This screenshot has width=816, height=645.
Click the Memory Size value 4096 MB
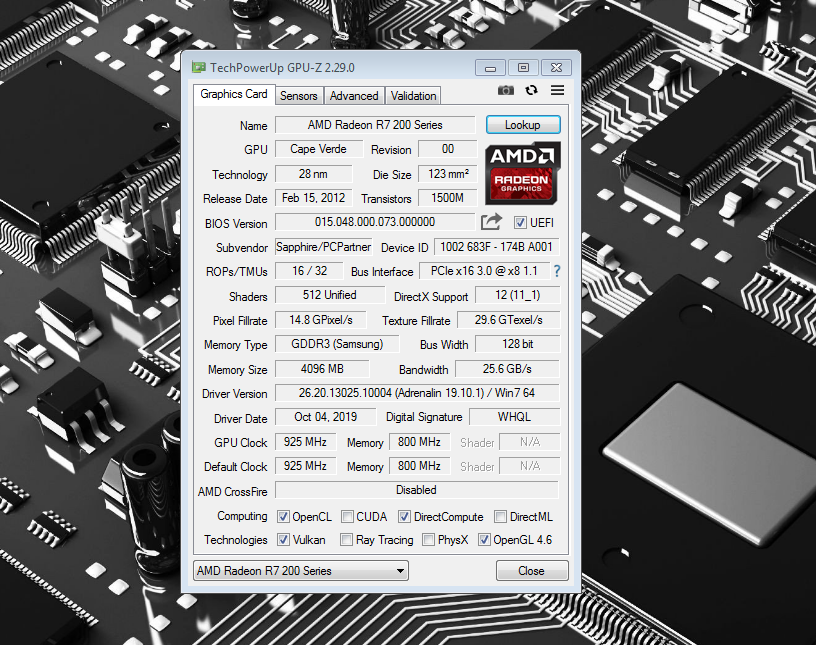coord(322,369)
